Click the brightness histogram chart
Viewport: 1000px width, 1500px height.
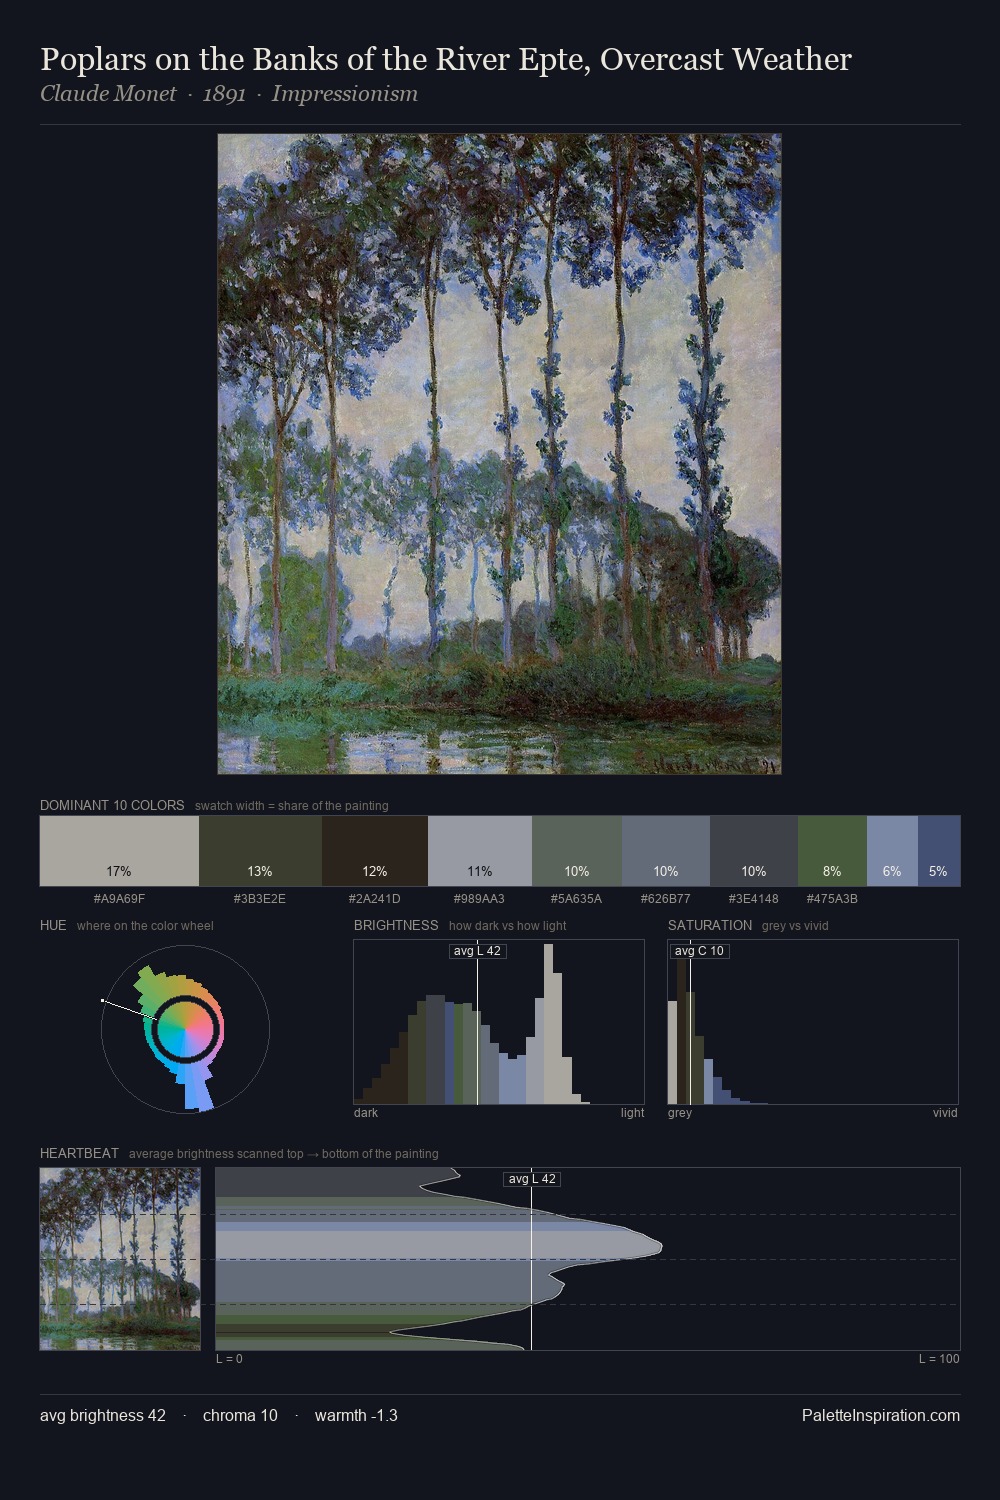(x=499, y=1022)
